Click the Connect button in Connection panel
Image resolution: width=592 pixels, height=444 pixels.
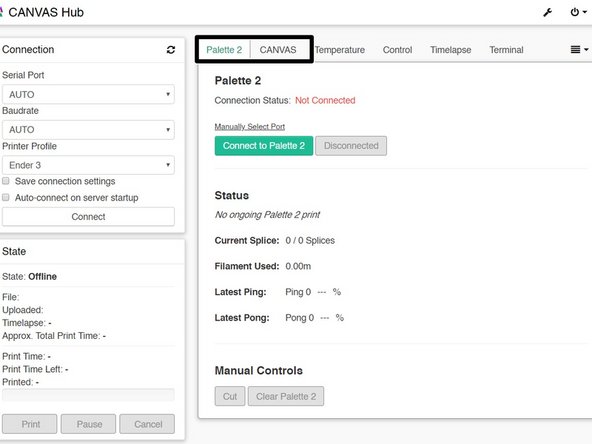(88, 217)
